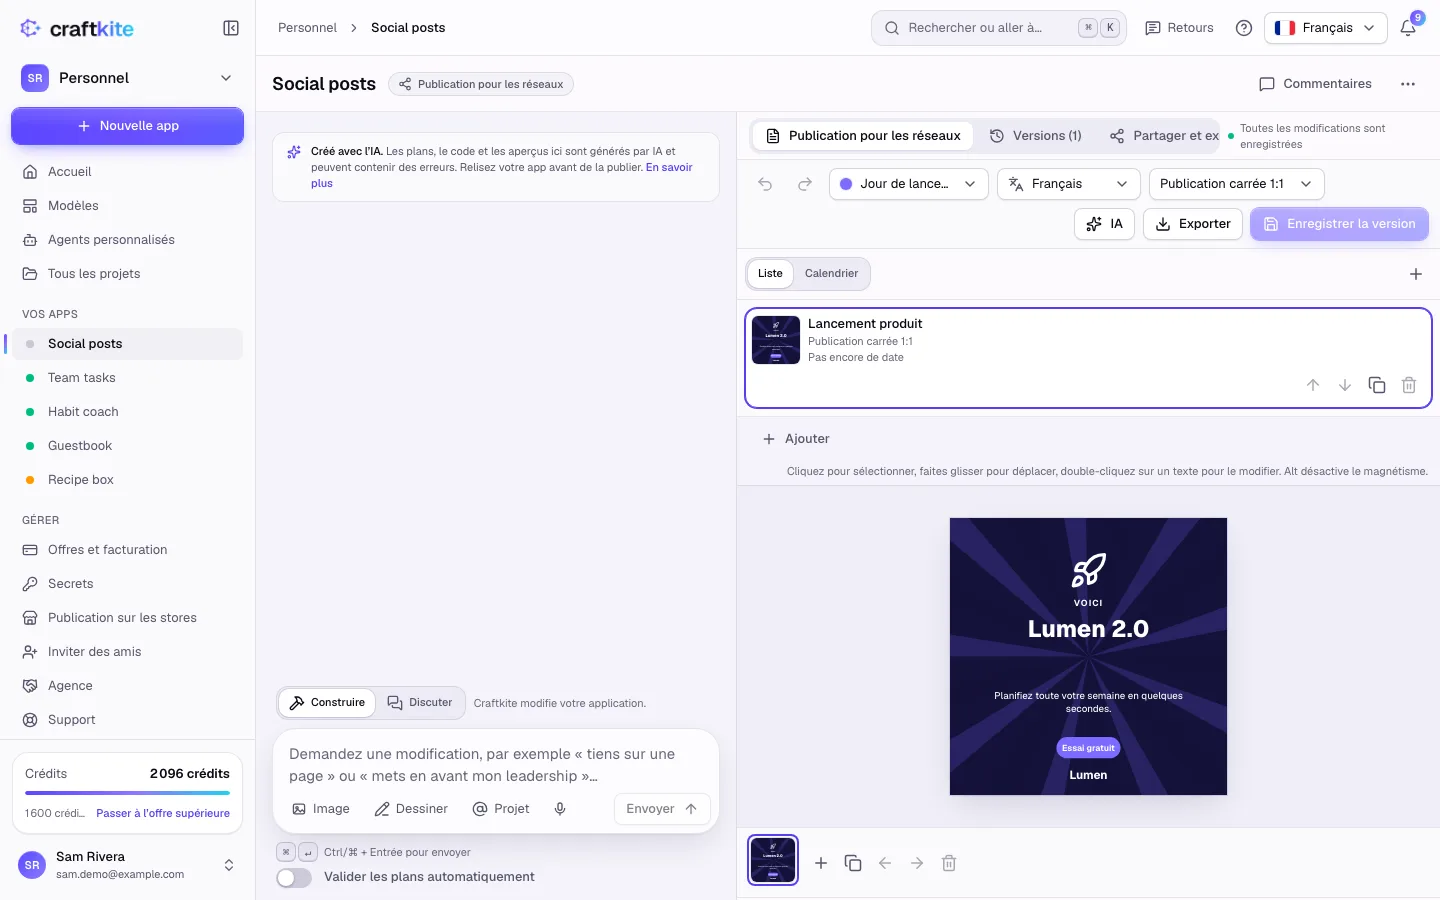Move Lancement produit post up
The height and width of the screenshot is (900, 1440).
[x=1313, y=385]
